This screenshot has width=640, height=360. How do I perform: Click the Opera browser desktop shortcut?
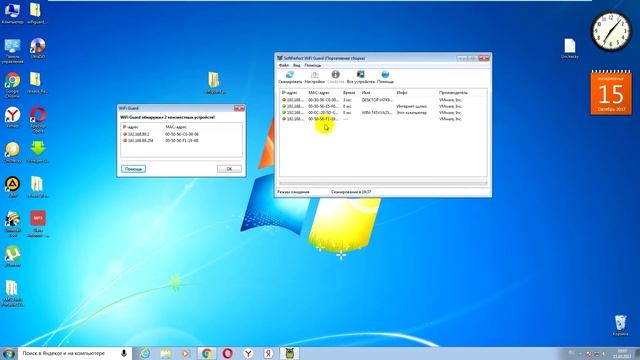click(x=38, y=119)
